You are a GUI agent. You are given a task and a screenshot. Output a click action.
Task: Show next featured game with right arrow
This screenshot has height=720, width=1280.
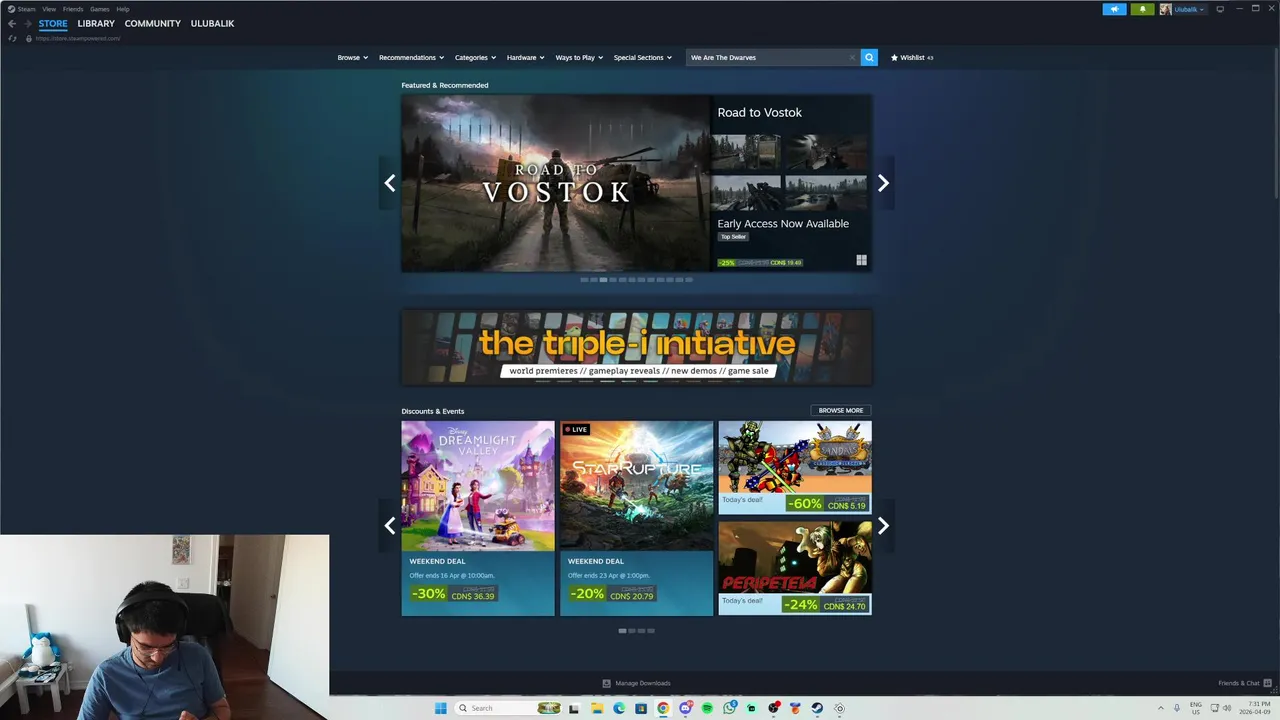(883, 182)
